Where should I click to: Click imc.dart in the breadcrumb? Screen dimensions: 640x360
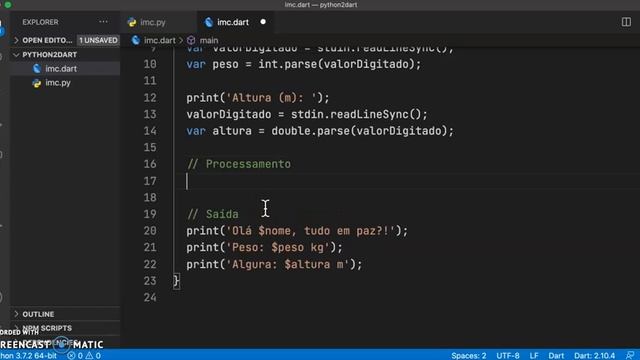pos(160,40)
